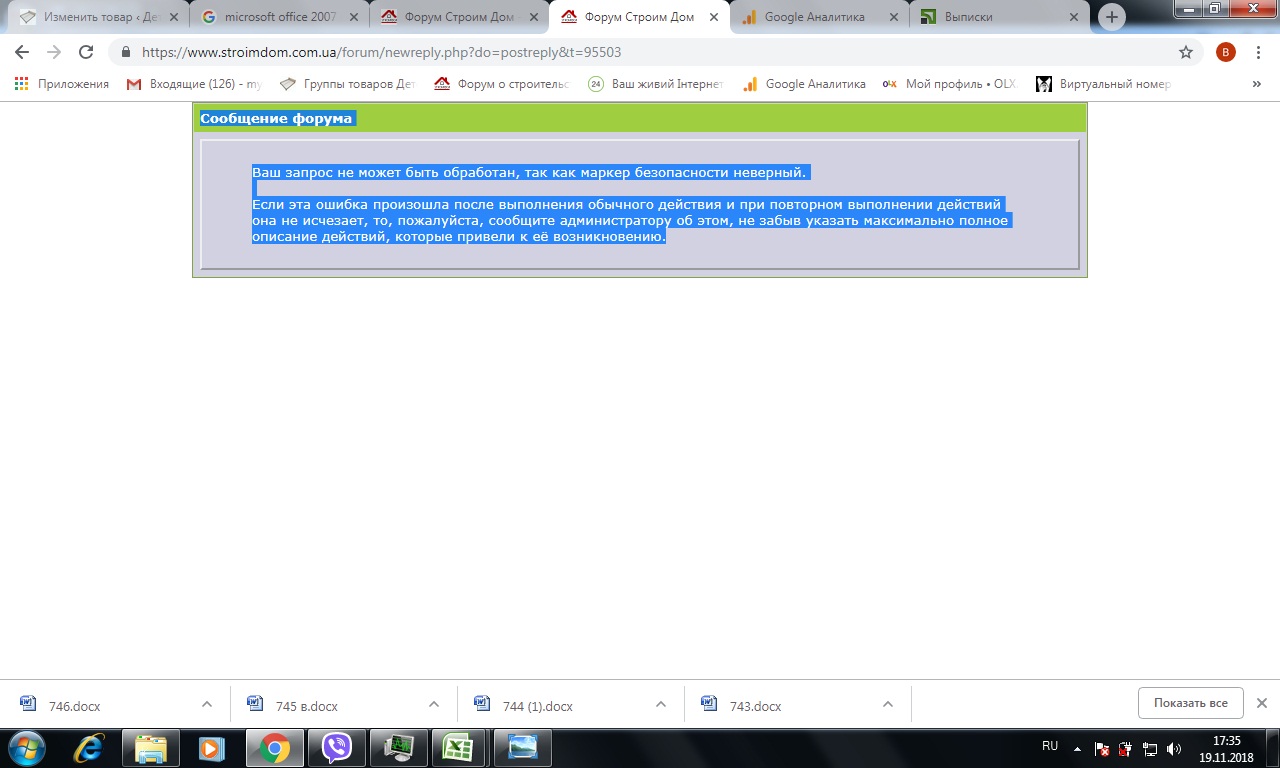The image size is (1280, 768).
Task: Switch to the Google Аналитика tab
Action: (818, 17)
